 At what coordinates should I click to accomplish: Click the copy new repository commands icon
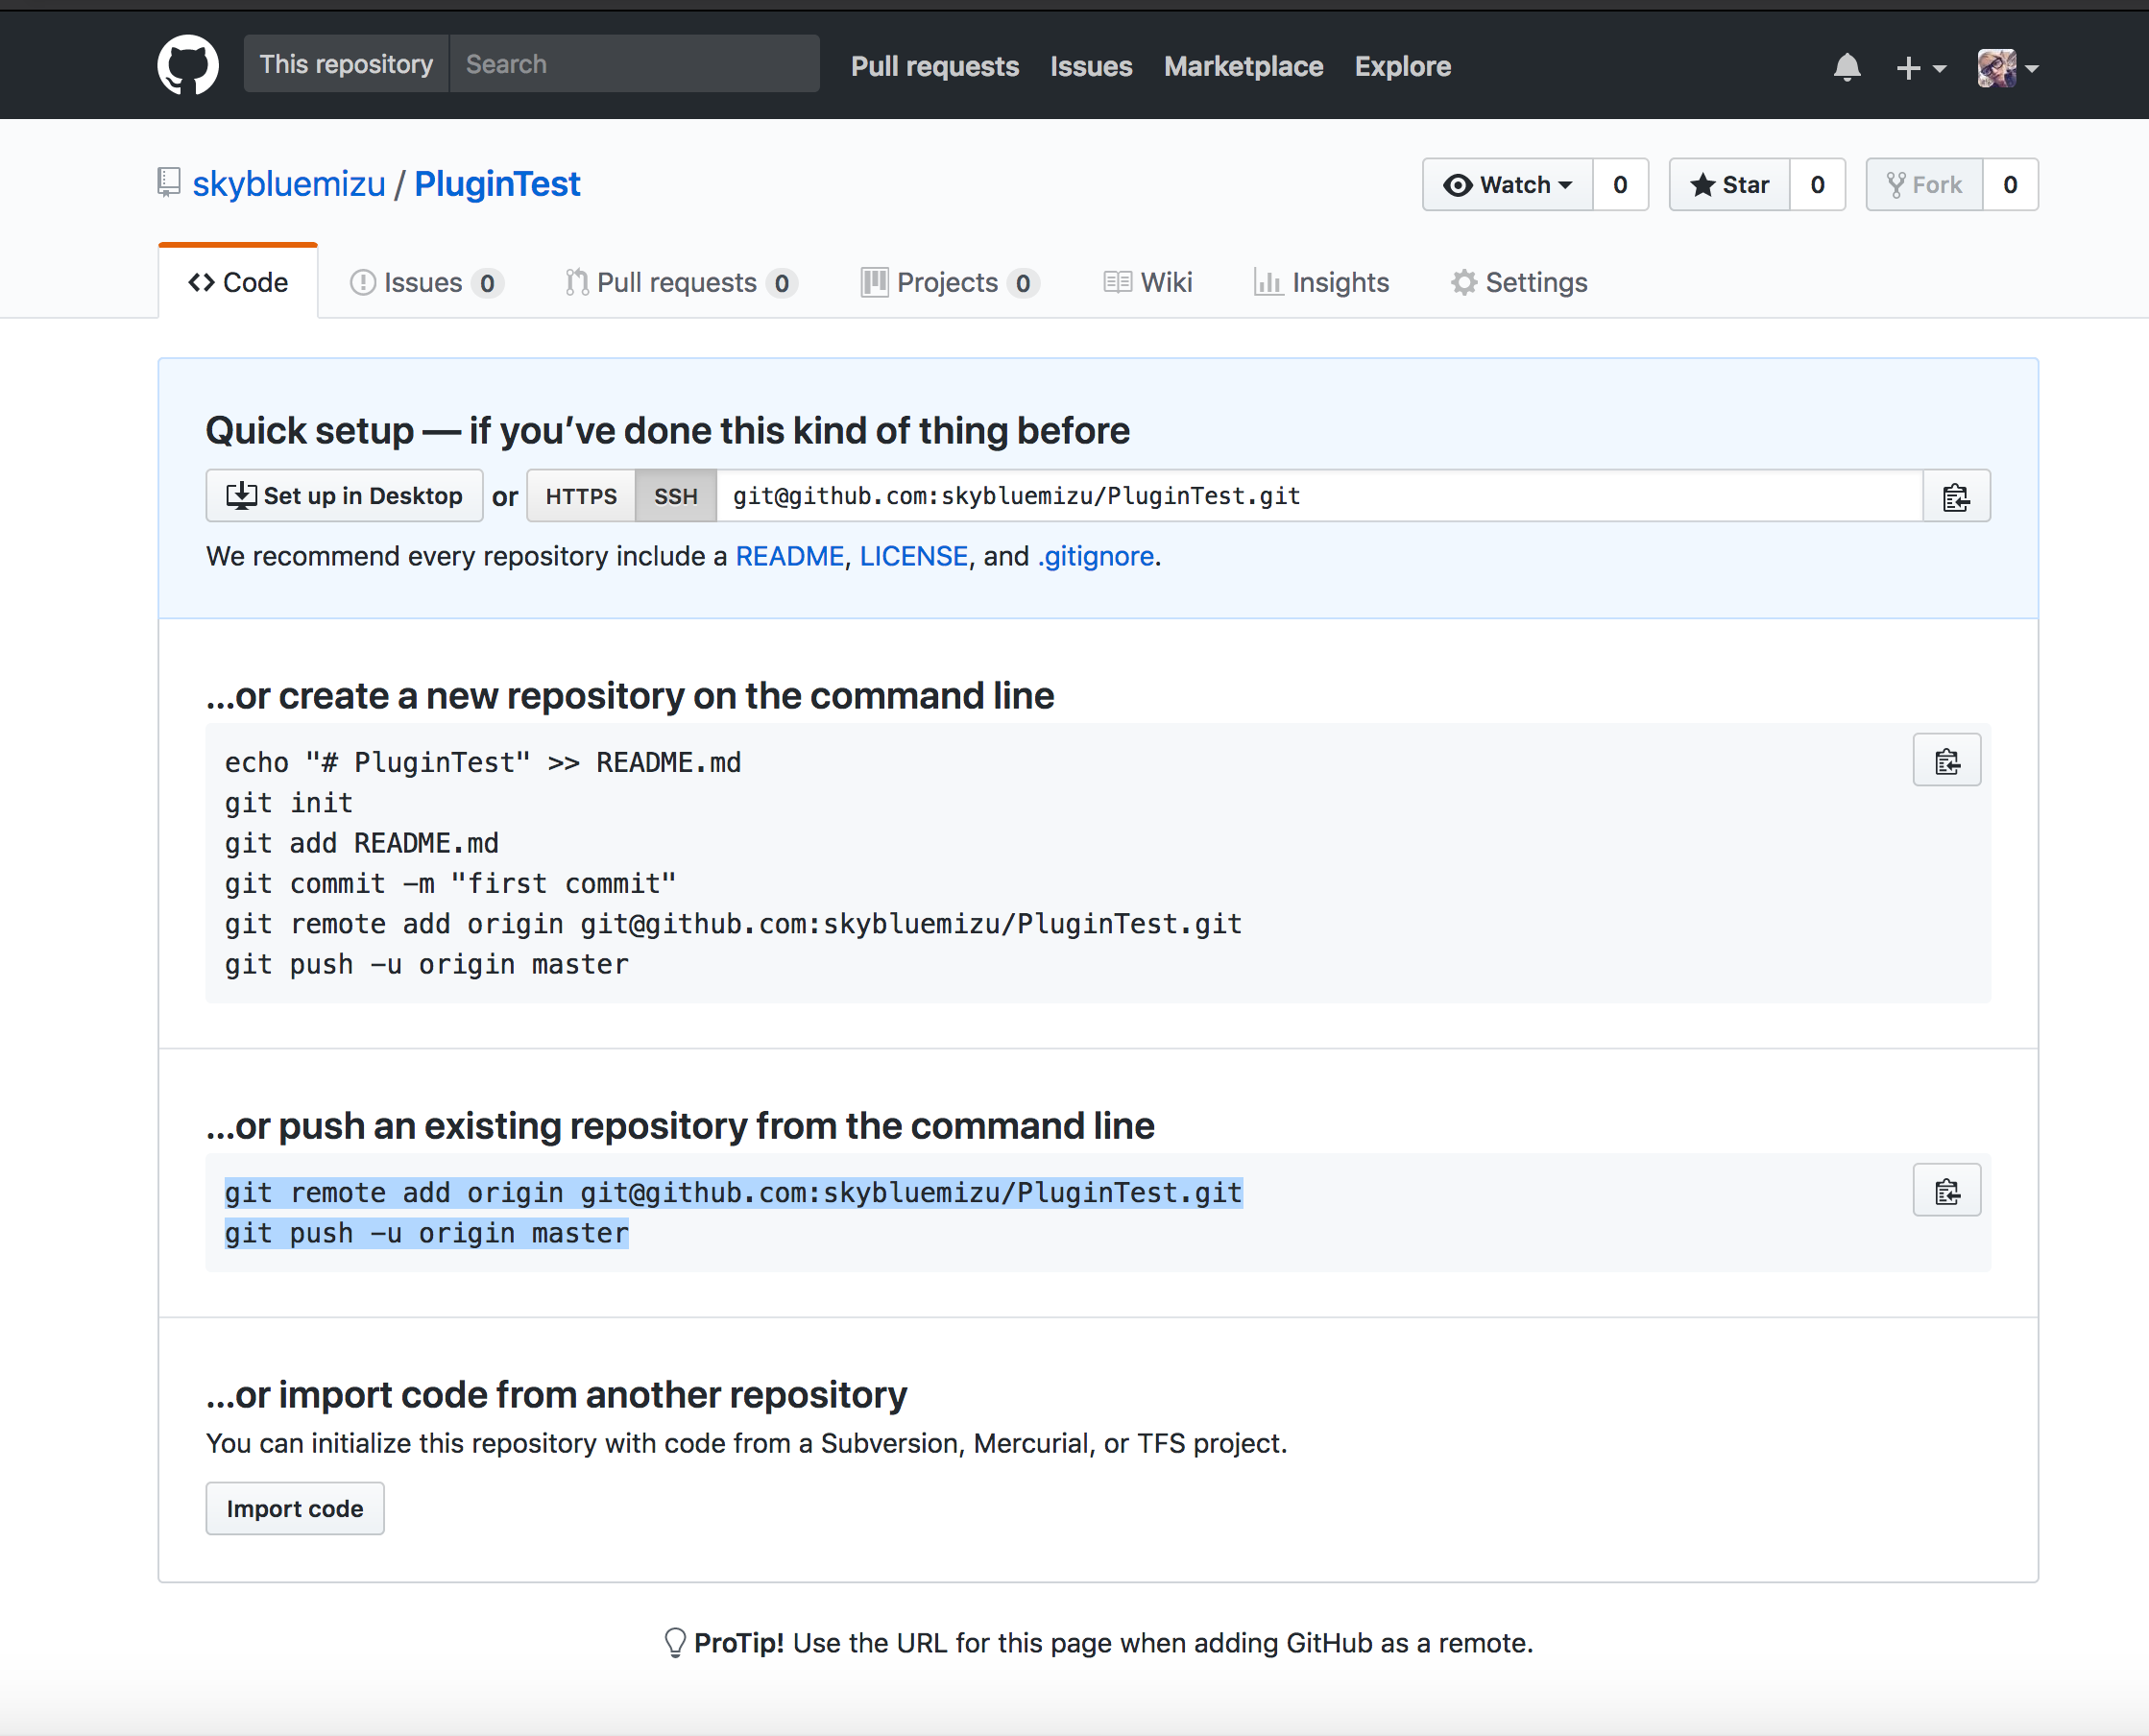click(1947, 761)
